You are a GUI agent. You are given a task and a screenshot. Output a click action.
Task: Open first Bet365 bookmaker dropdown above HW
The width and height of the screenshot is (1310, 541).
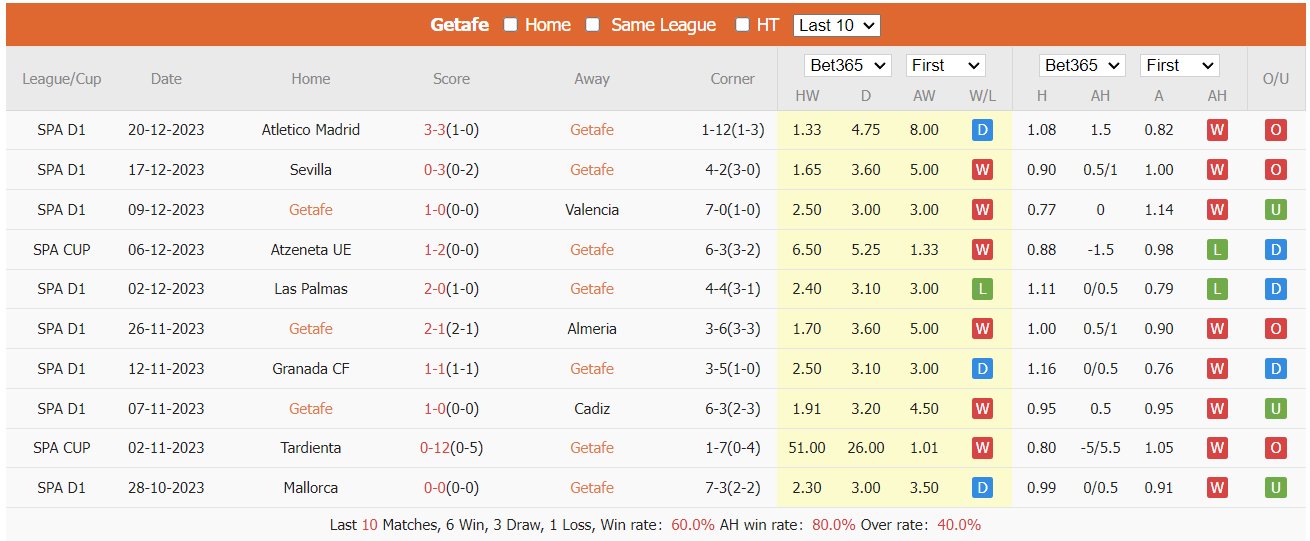pos(848,65)
